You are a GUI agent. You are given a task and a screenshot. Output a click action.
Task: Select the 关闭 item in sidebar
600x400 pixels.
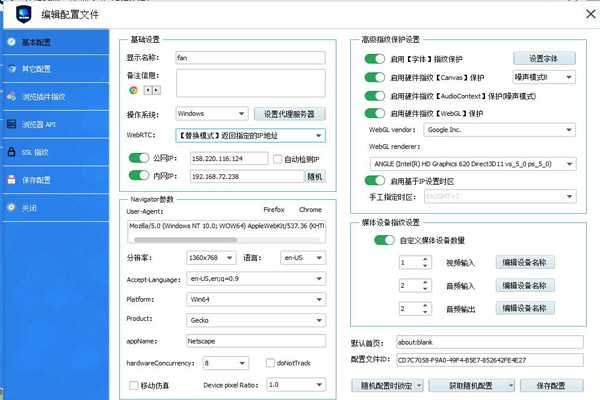click(54, 207)
